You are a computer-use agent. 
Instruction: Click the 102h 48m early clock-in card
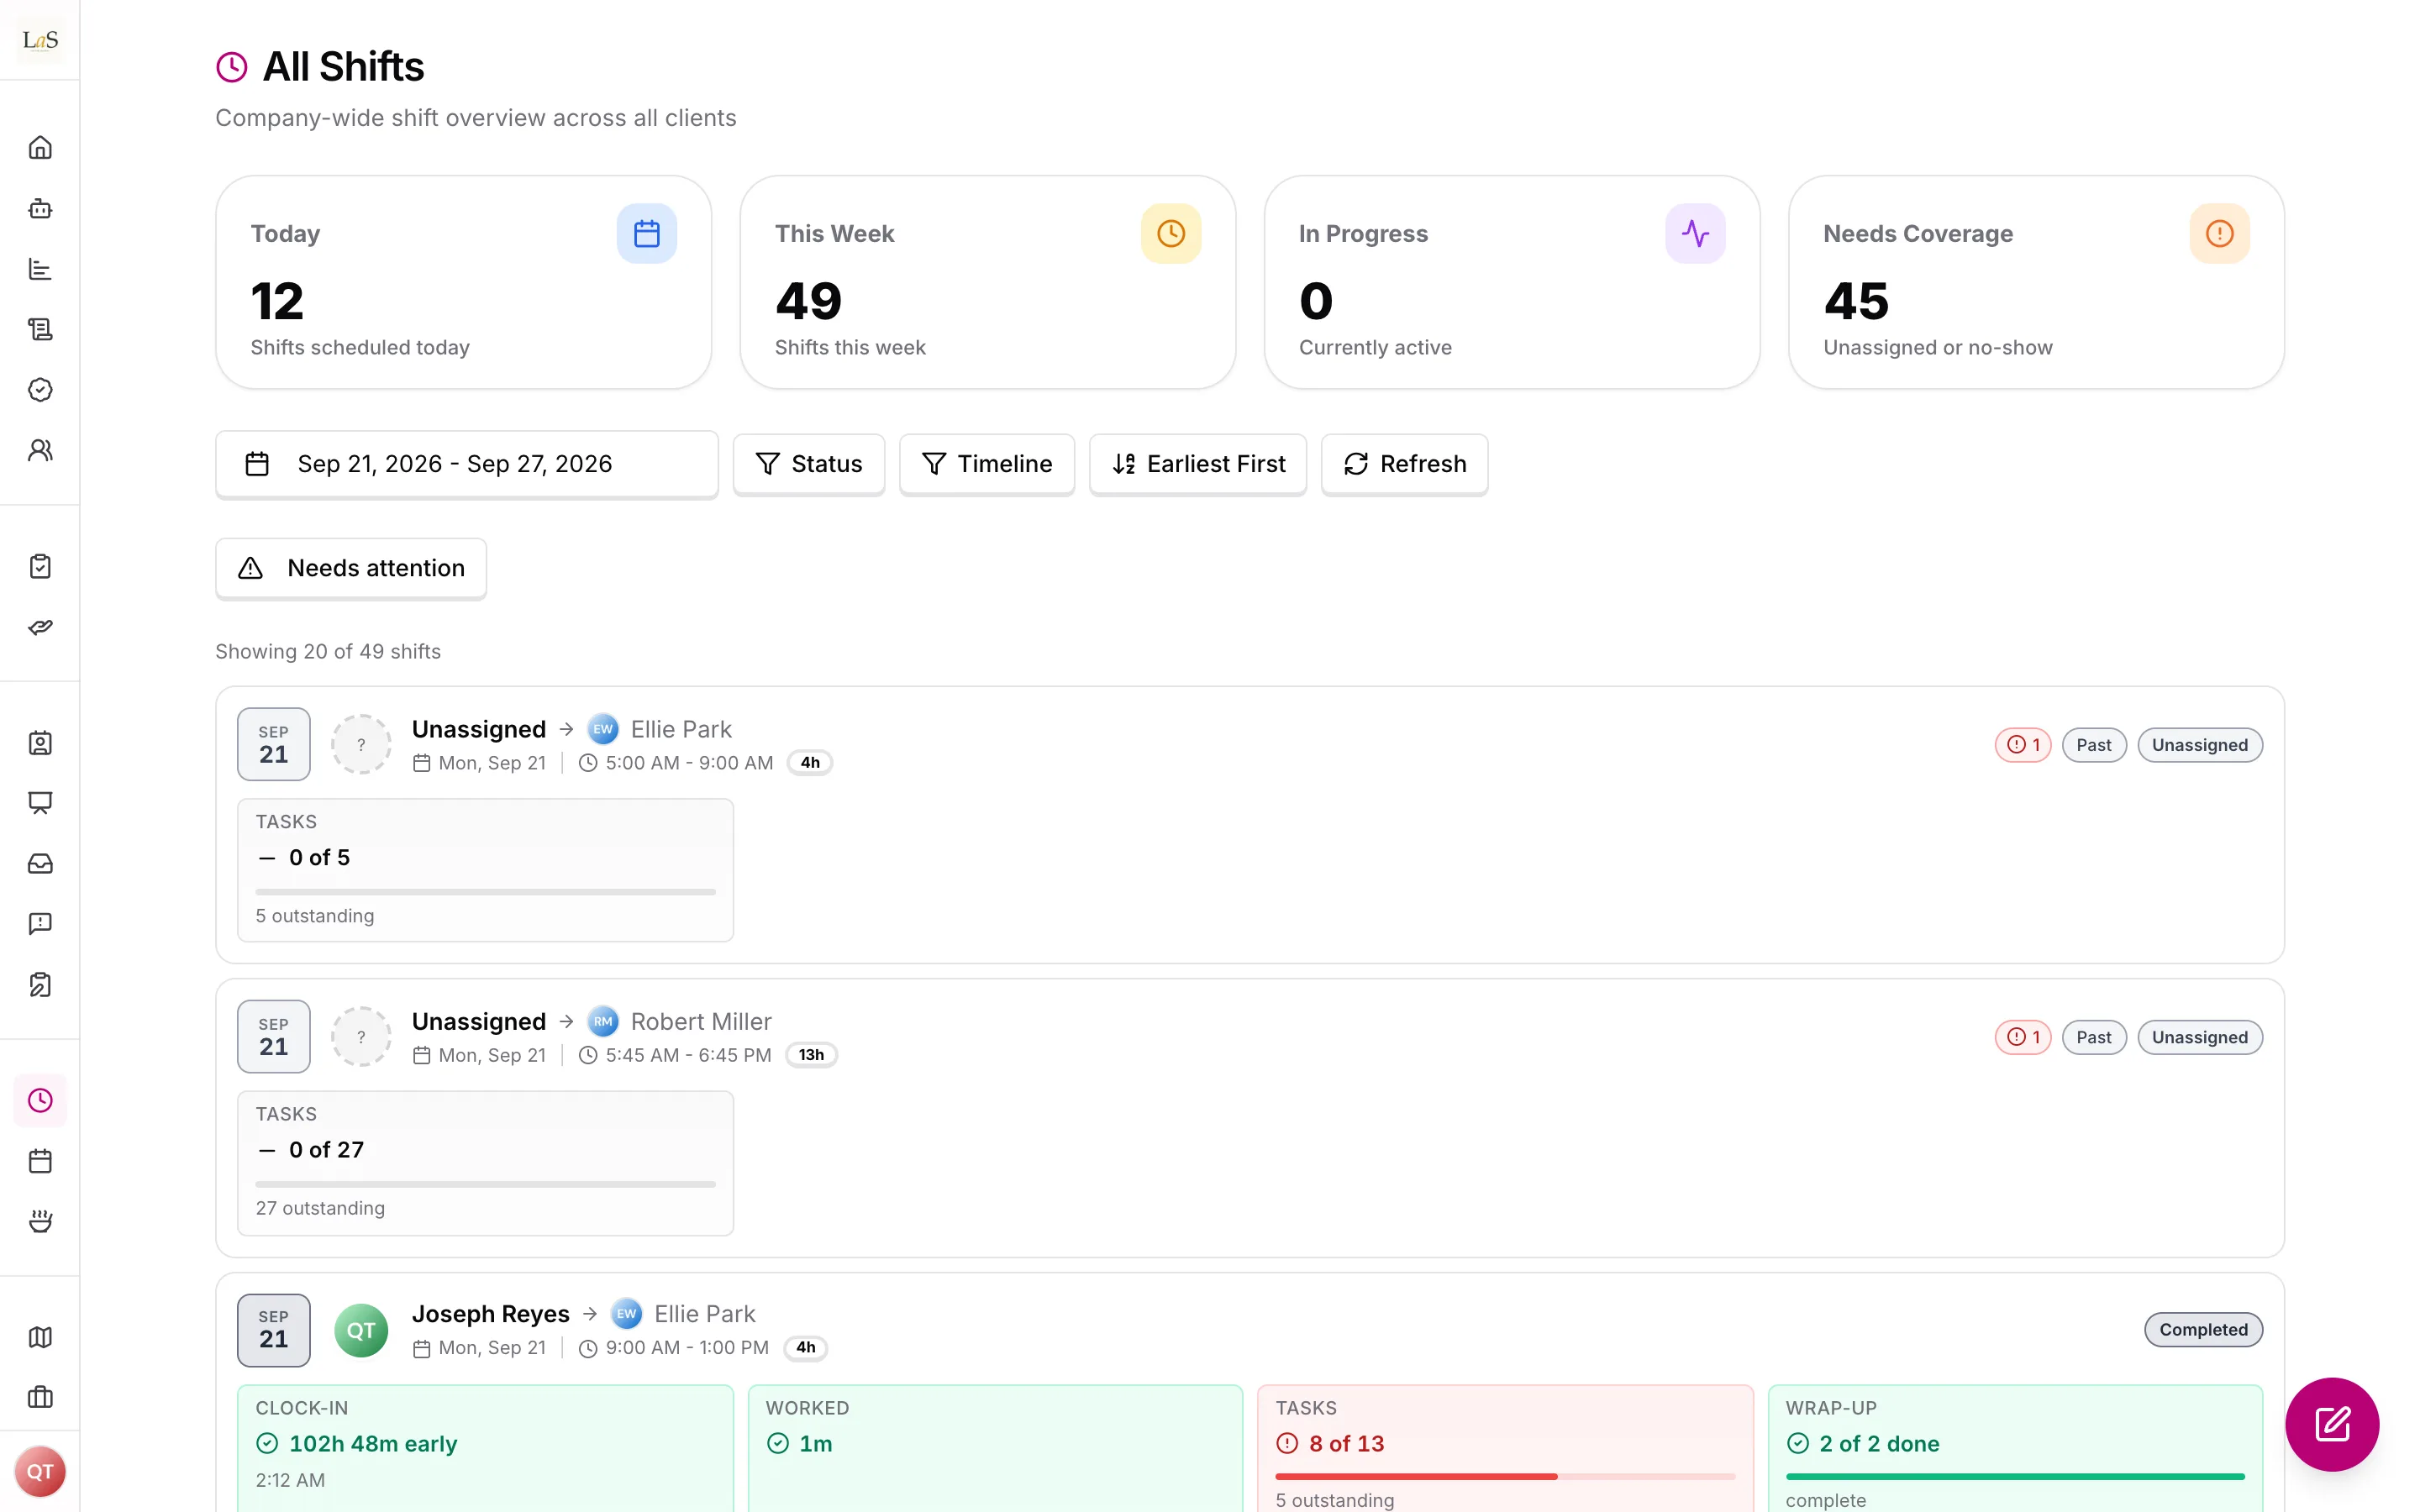485,1448
